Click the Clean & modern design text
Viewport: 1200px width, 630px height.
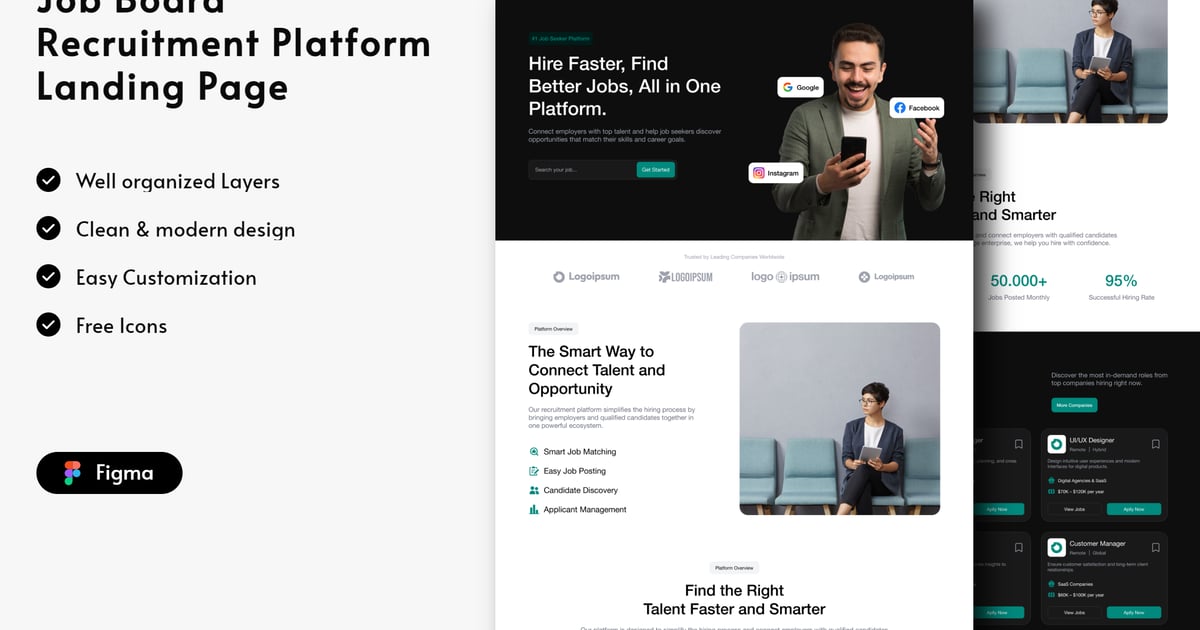pos(186,229)
